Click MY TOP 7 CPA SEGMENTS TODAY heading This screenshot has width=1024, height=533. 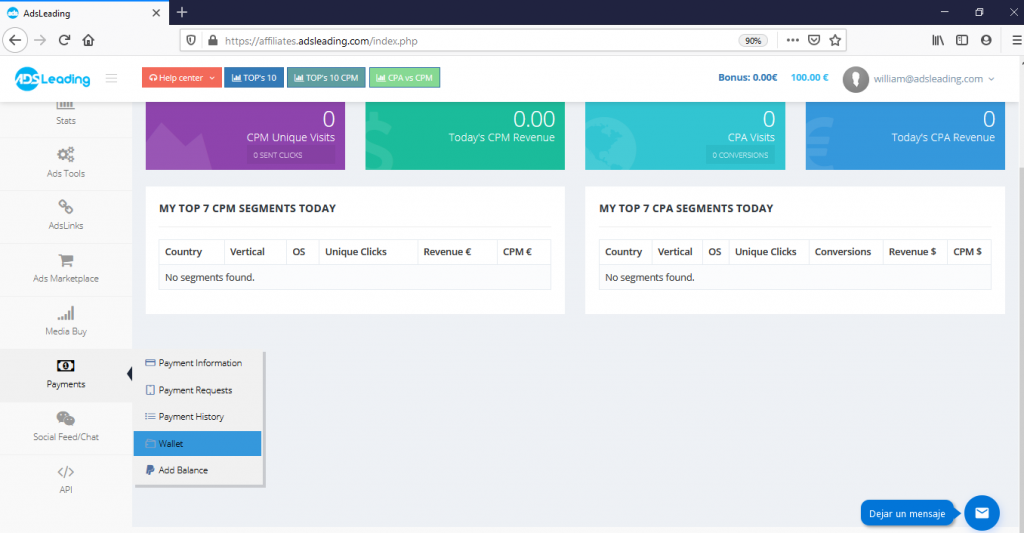click(x=686, y=208)
